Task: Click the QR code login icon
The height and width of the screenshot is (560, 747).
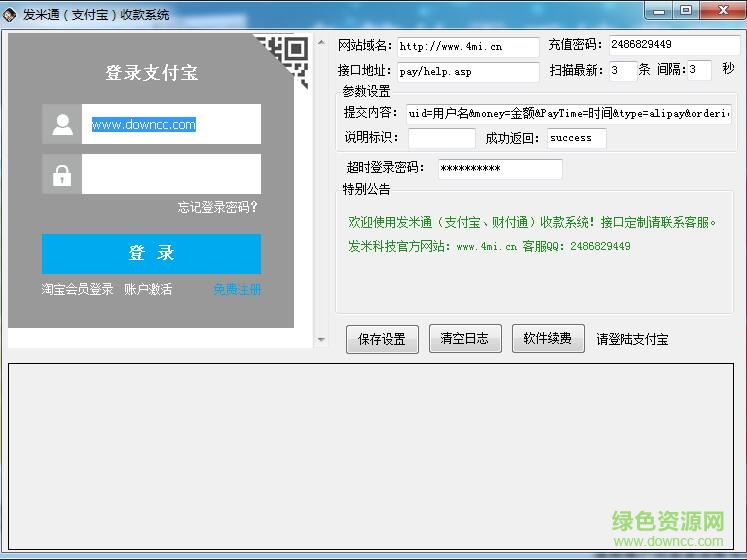Action: (x=284, y=50)
